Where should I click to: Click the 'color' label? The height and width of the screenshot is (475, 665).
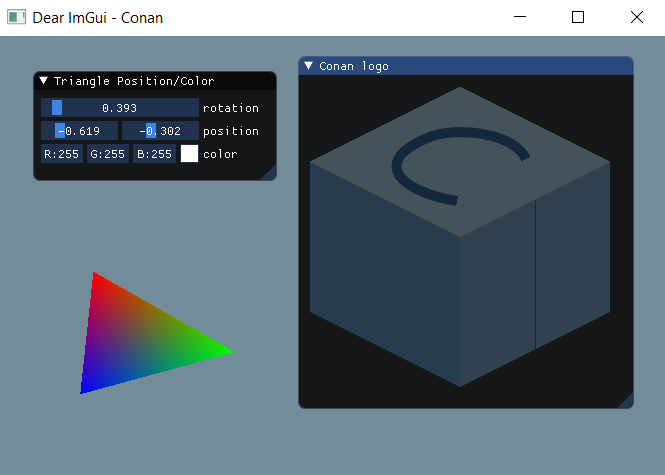220,154
